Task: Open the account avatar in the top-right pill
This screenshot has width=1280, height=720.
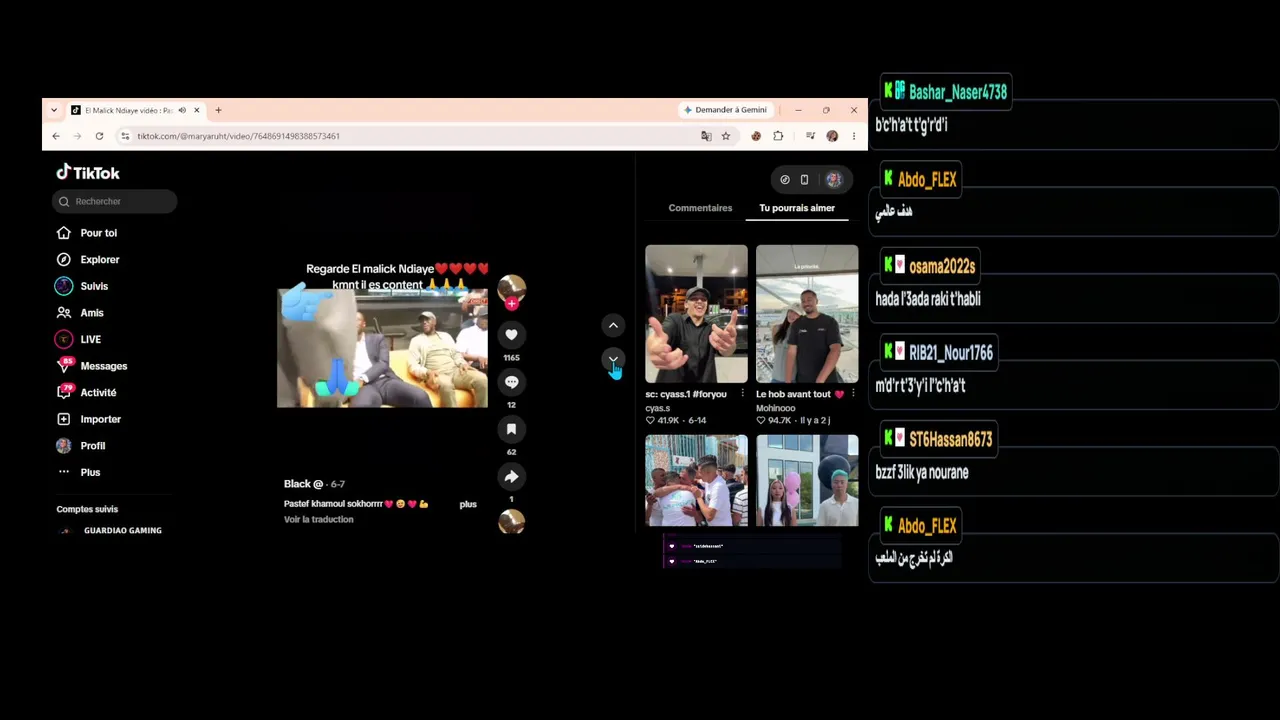Action: pos(834,180)
